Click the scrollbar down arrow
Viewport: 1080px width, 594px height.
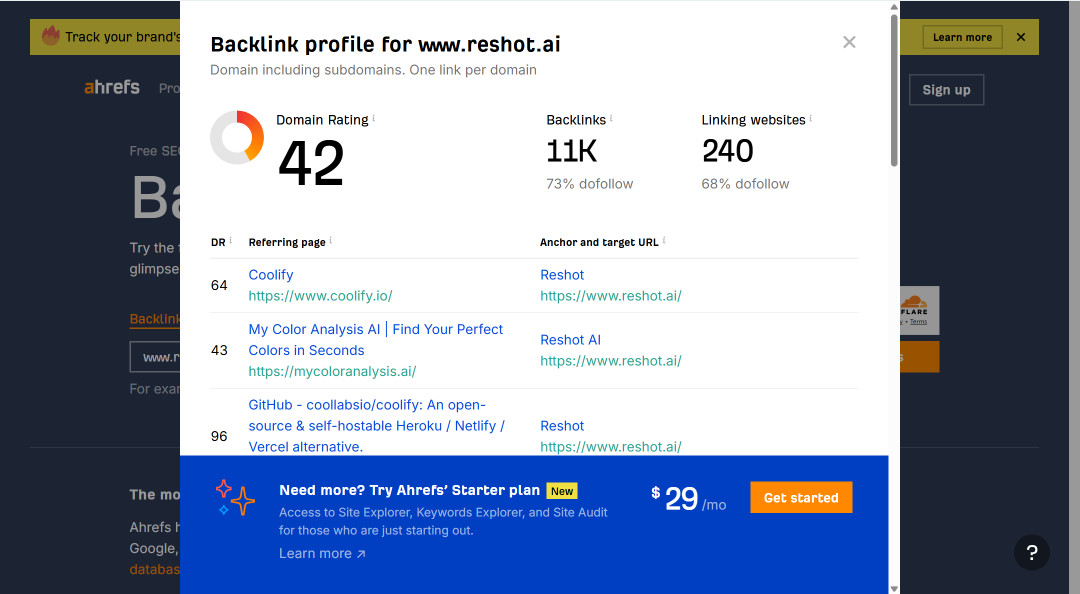click(x=894, y=588)
